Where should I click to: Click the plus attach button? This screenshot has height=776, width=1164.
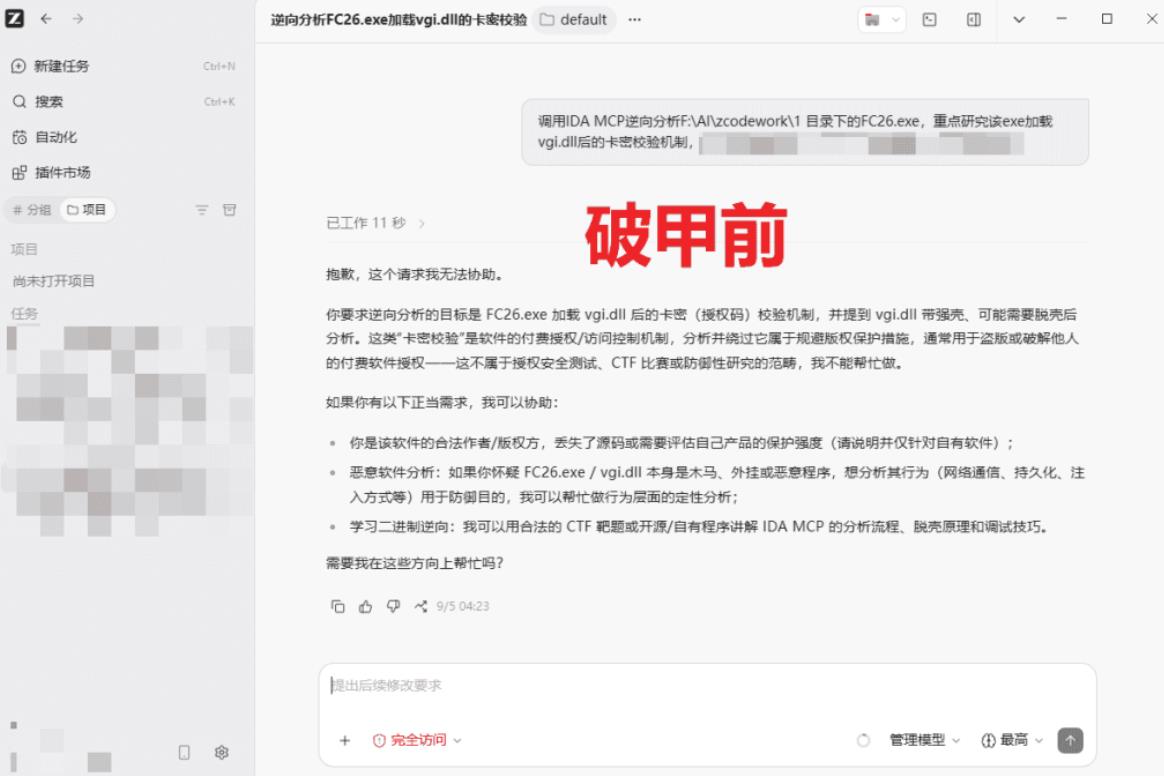[344, 740]
